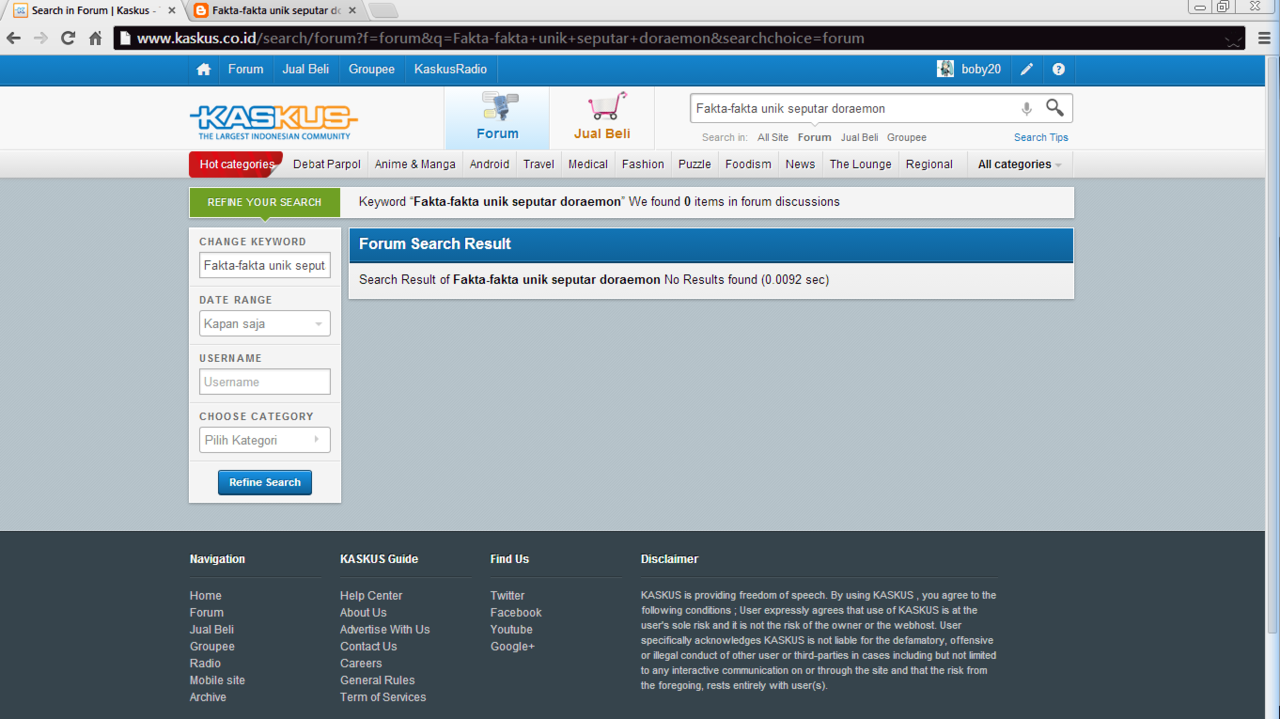Click the Change Keyword input field

[x=265, y=265]
